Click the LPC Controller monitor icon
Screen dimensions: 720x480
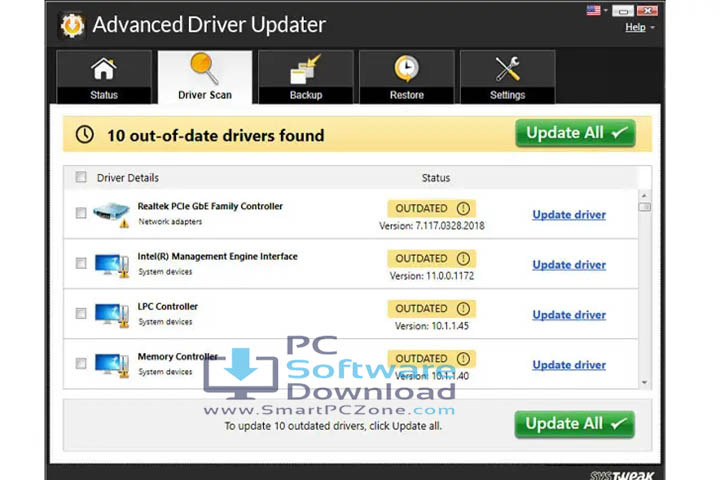(x=112, y=316)
